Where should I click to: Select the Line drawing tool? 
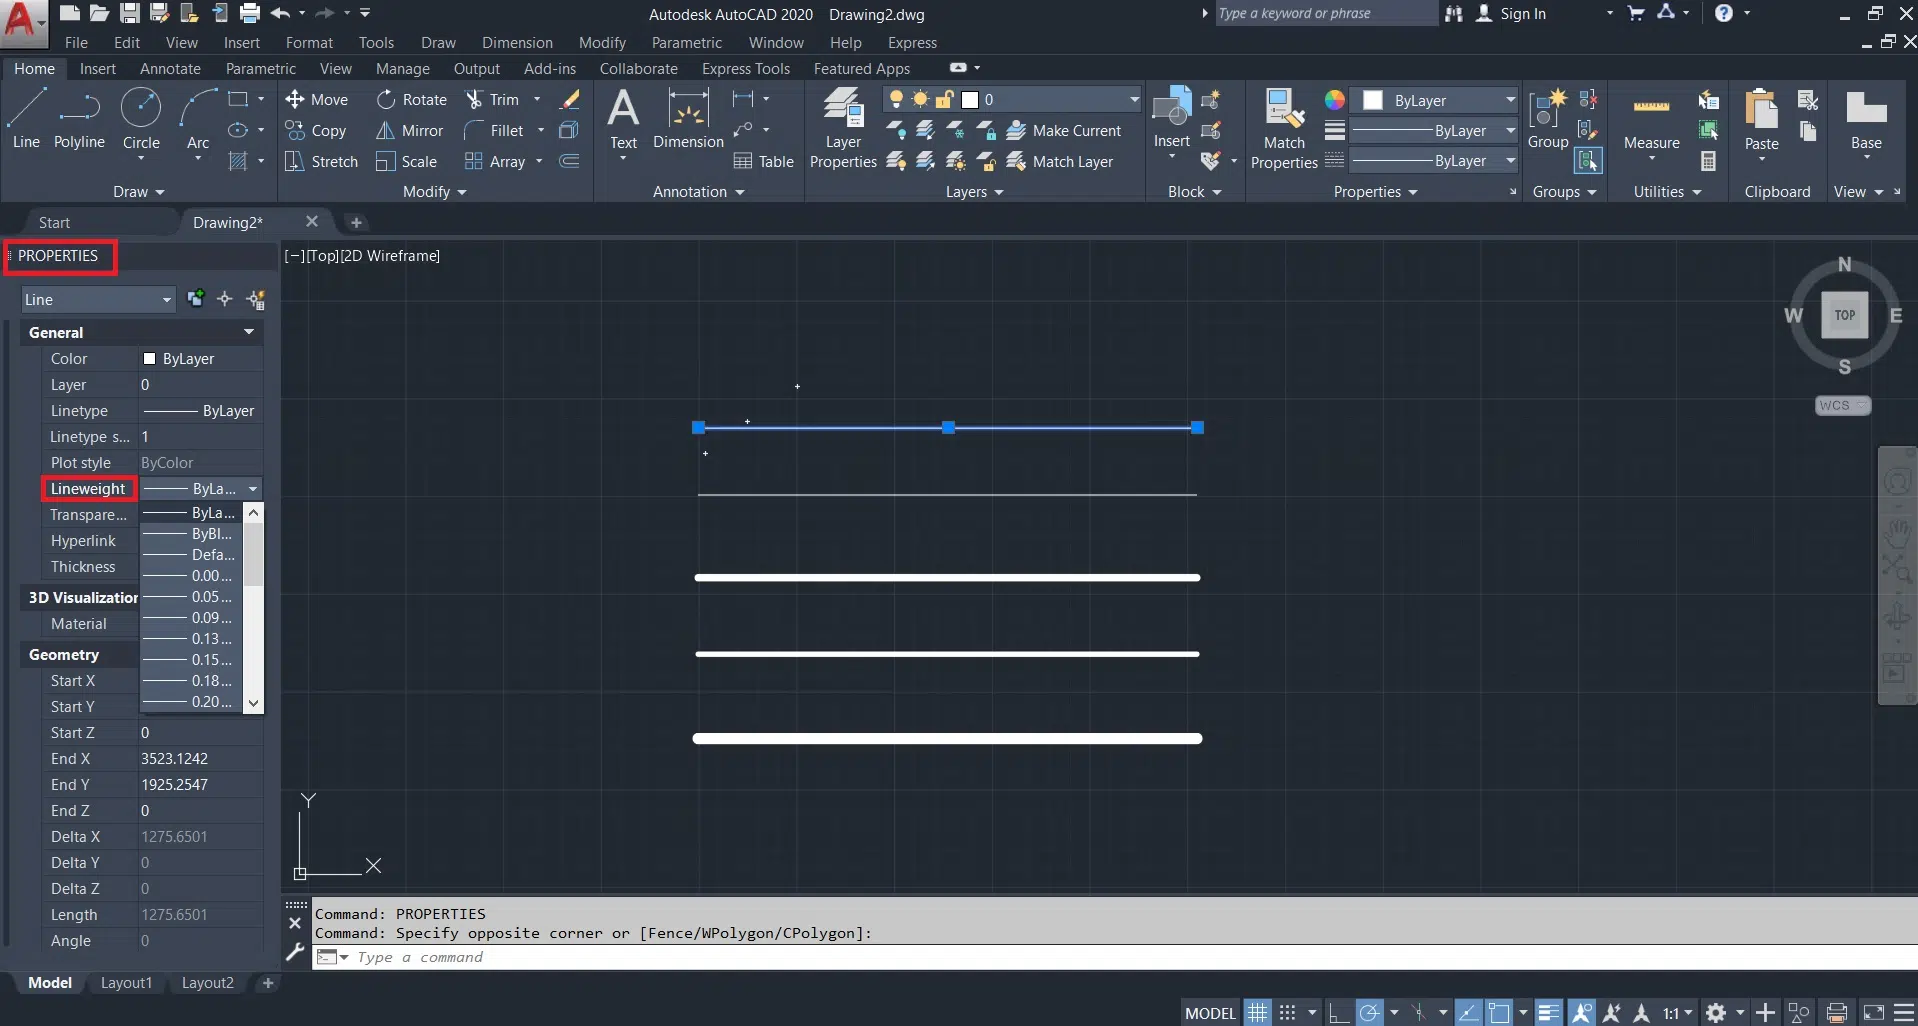point(26,118)
